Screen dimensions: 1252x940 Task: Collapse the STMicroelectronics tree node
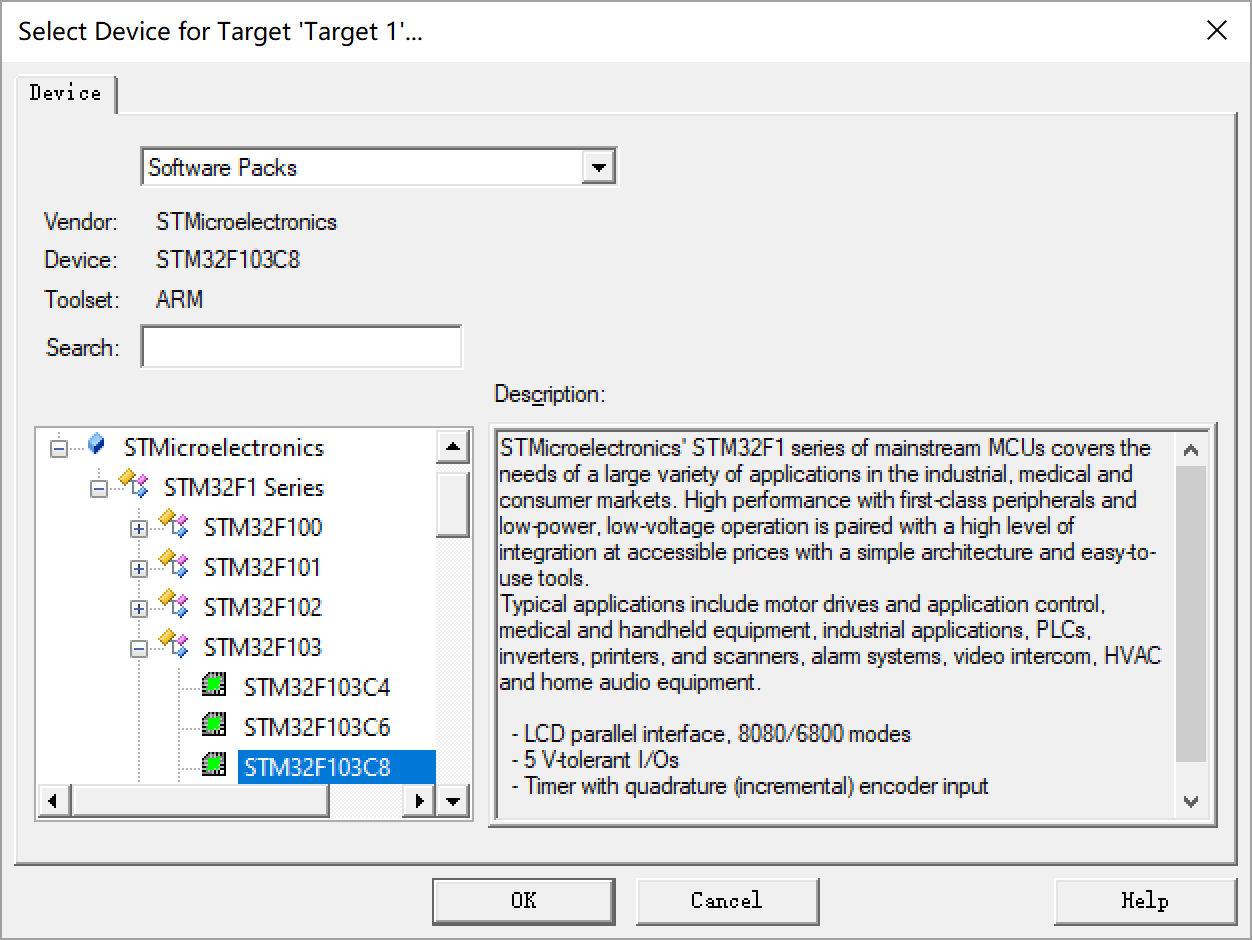coord(59,449)
